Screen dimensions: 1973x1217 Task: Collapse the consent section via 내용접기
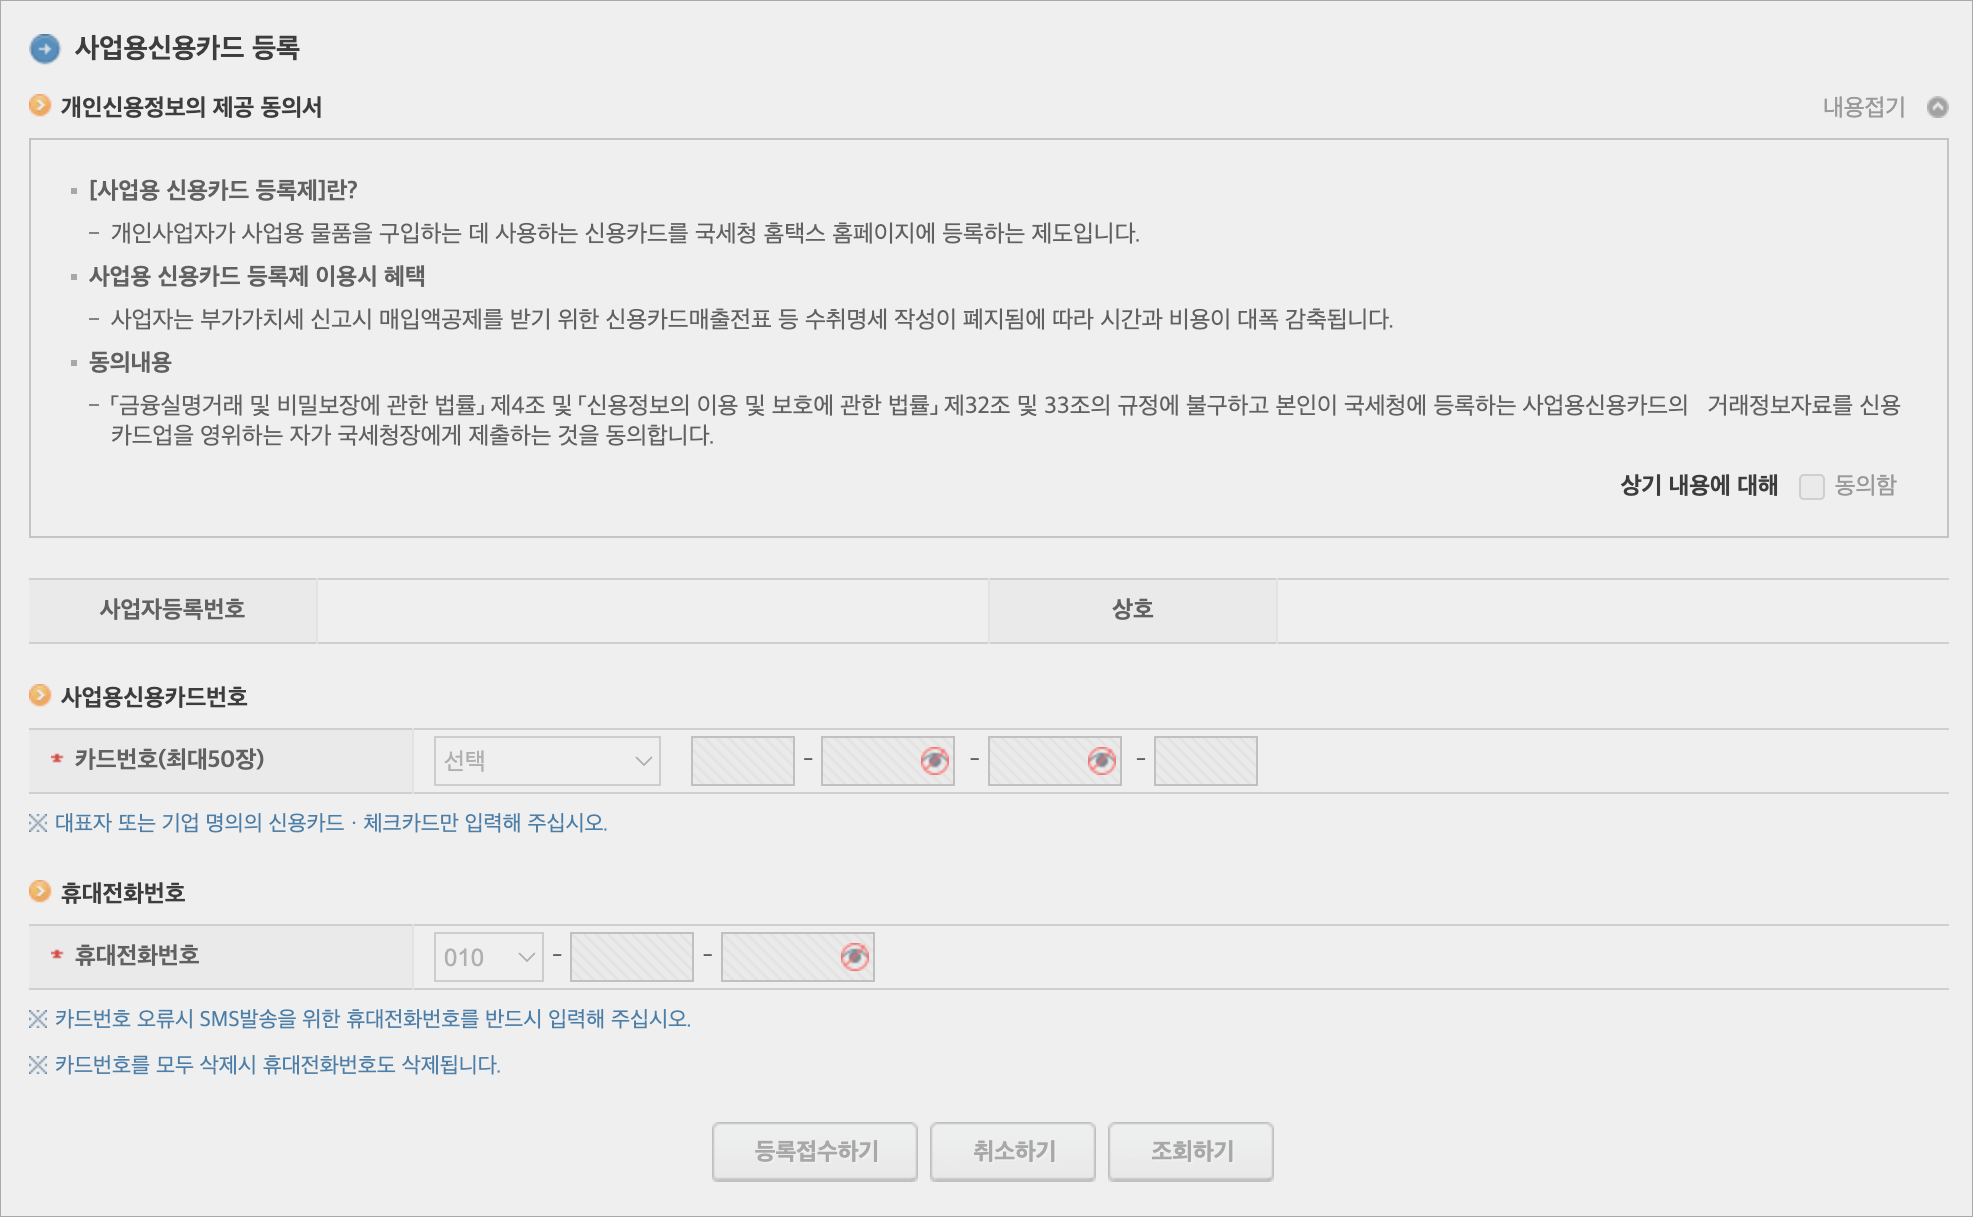pos(1863,107)
